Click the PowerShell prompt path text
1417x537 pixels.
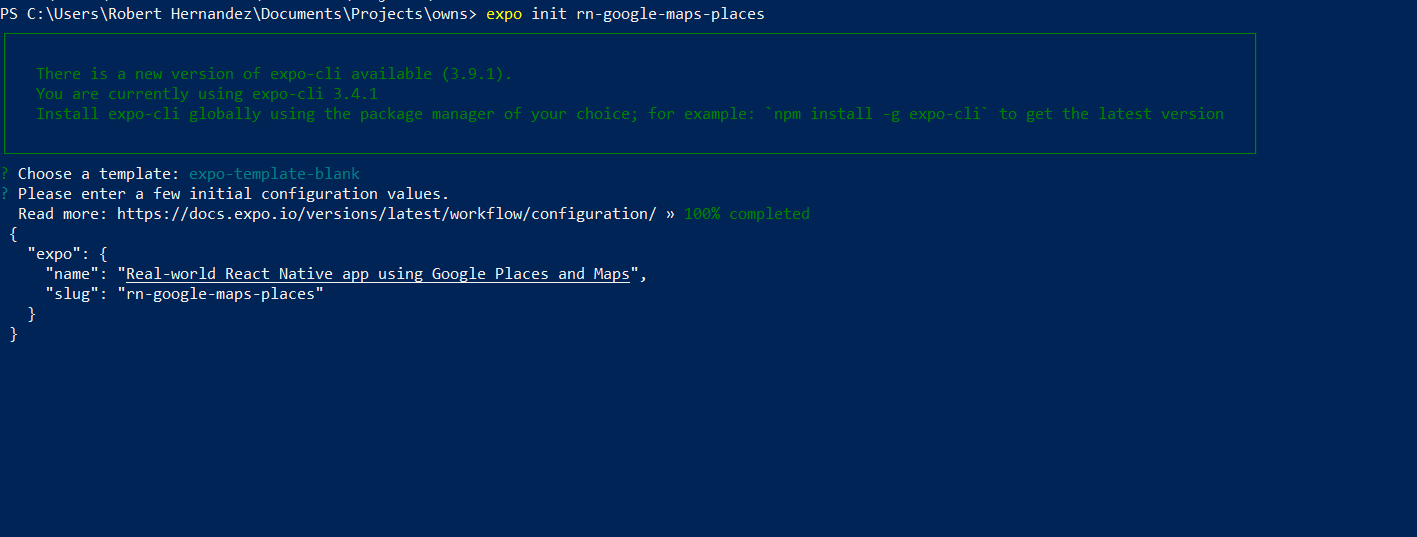[x=239, y=14]
